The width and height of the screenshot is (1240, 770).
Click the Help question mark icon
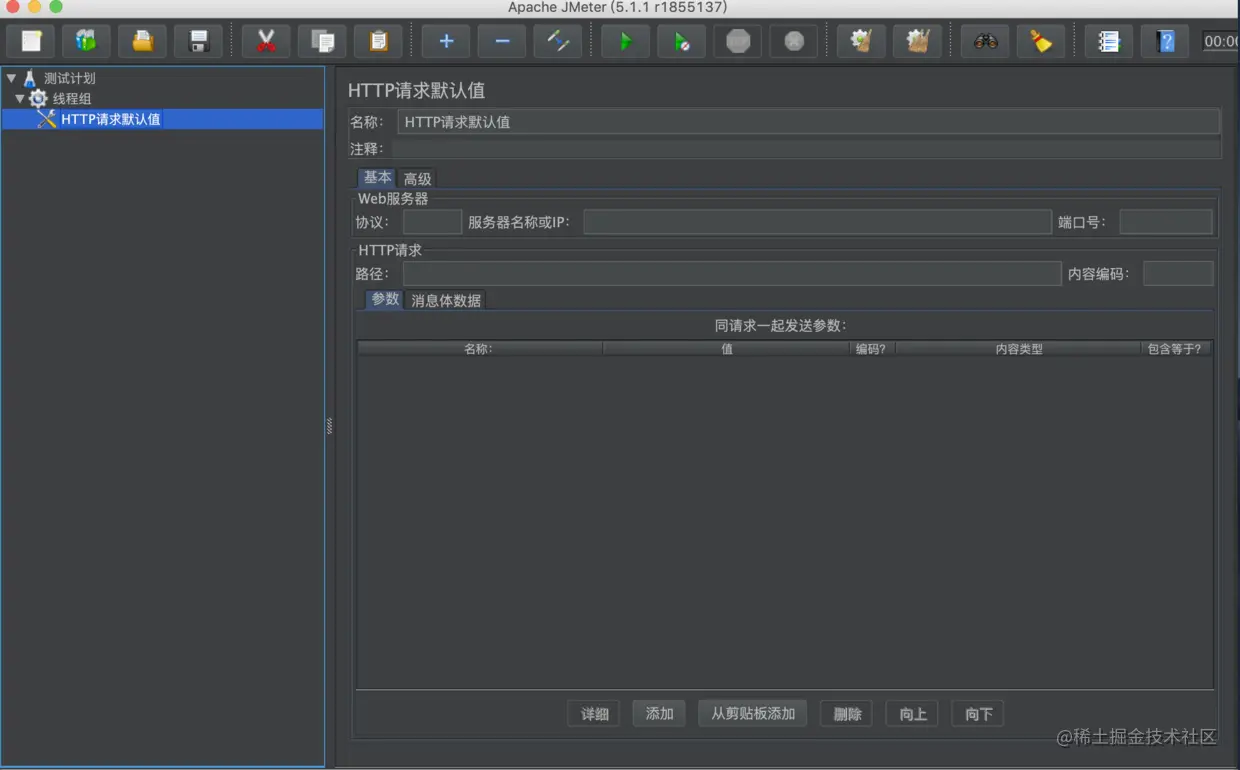(x=1165, y=41)
